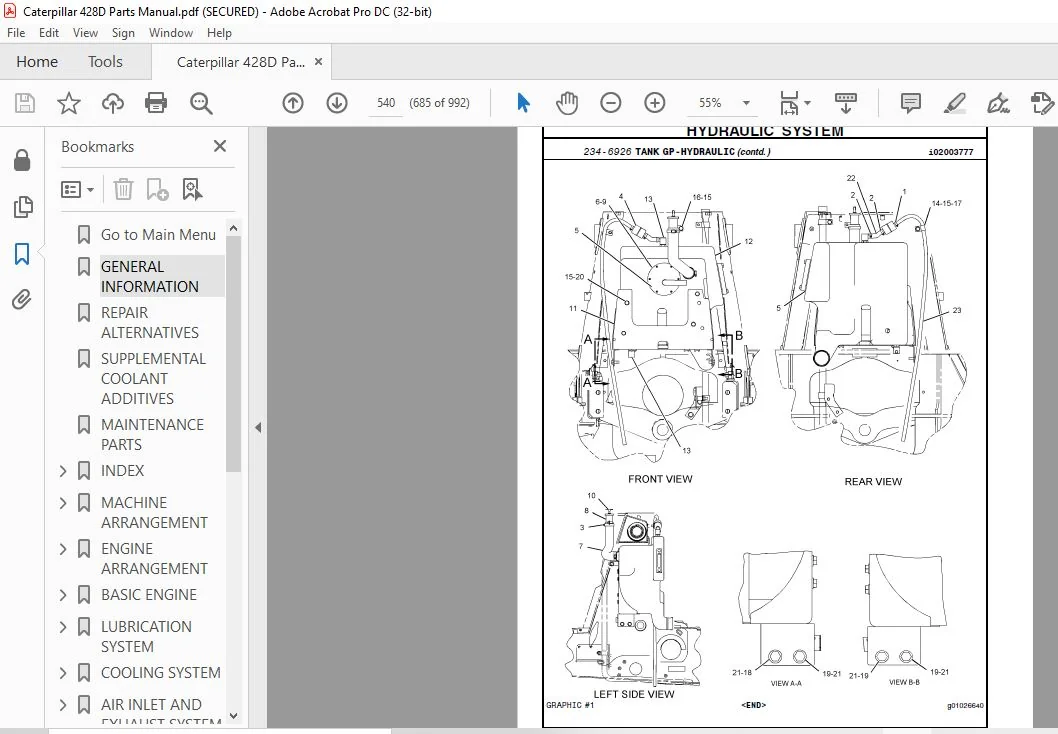Viewport: 1058px width, 734px height.
Task: Click the Save file icon
Action: 25,103
